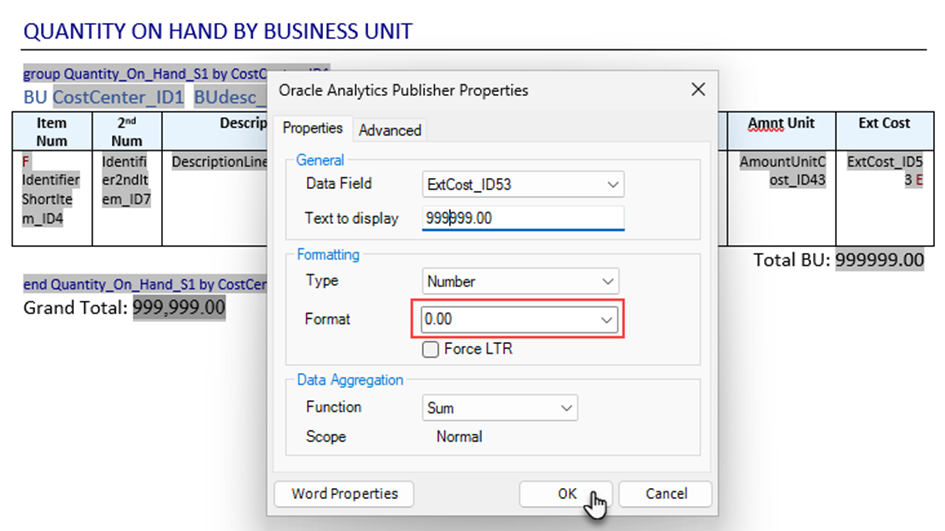Open the Function dropdown showing Sum

[x=500, y=408]
